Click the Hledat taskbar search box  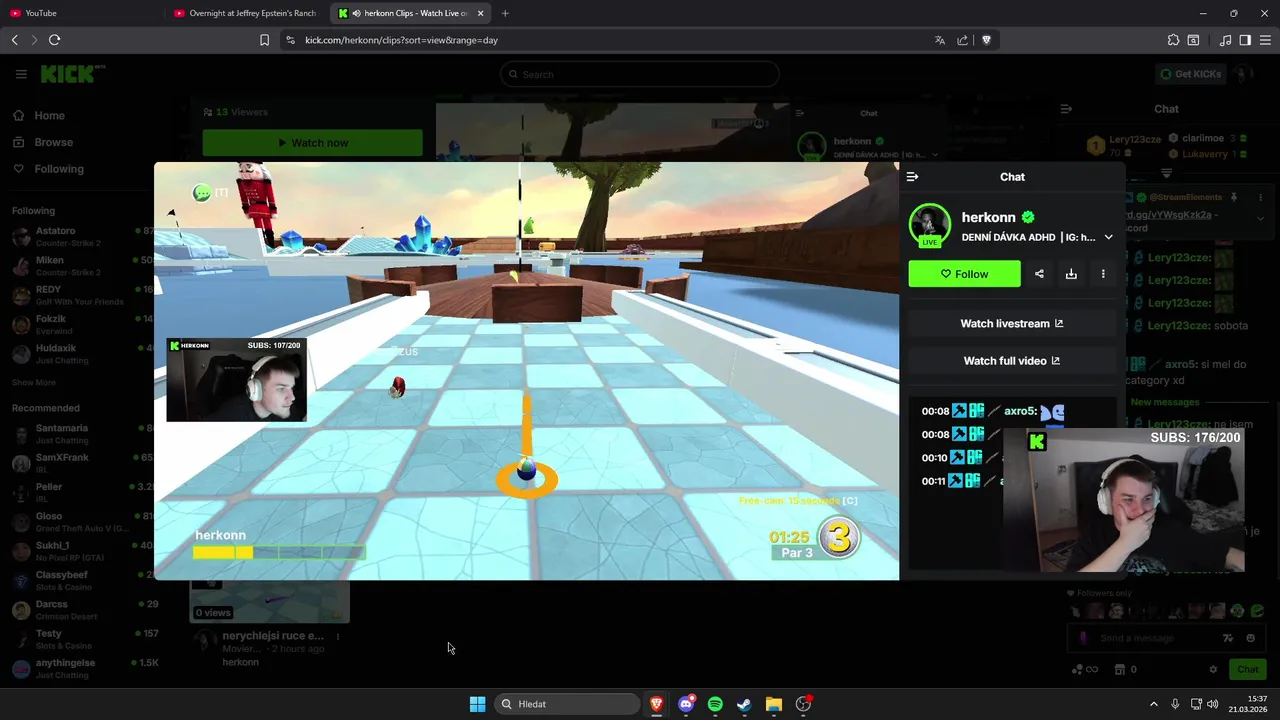pyautogui.click(x=567, y=704)
